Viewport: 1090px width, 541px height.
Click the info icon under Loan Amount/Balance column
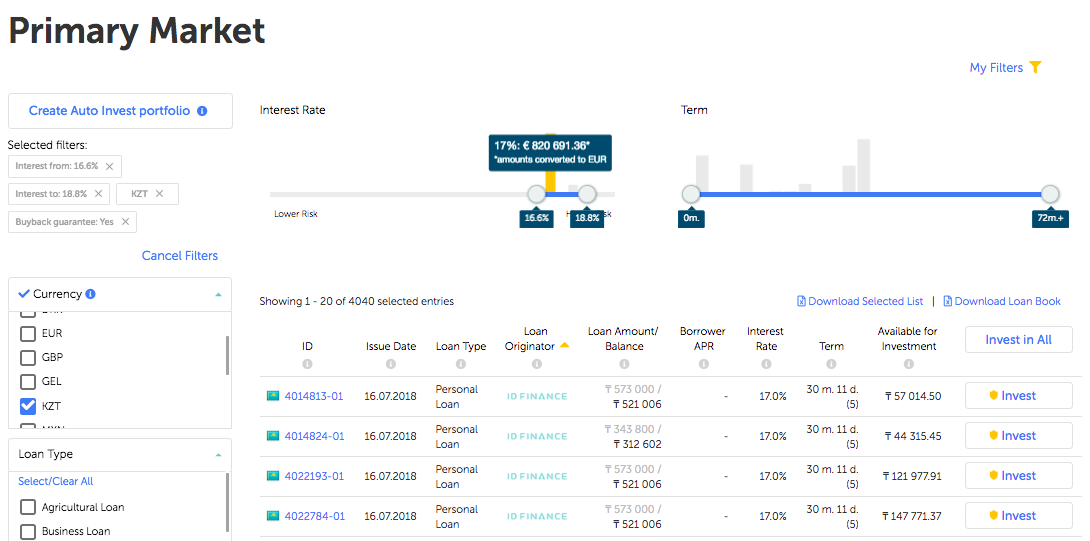624,364
